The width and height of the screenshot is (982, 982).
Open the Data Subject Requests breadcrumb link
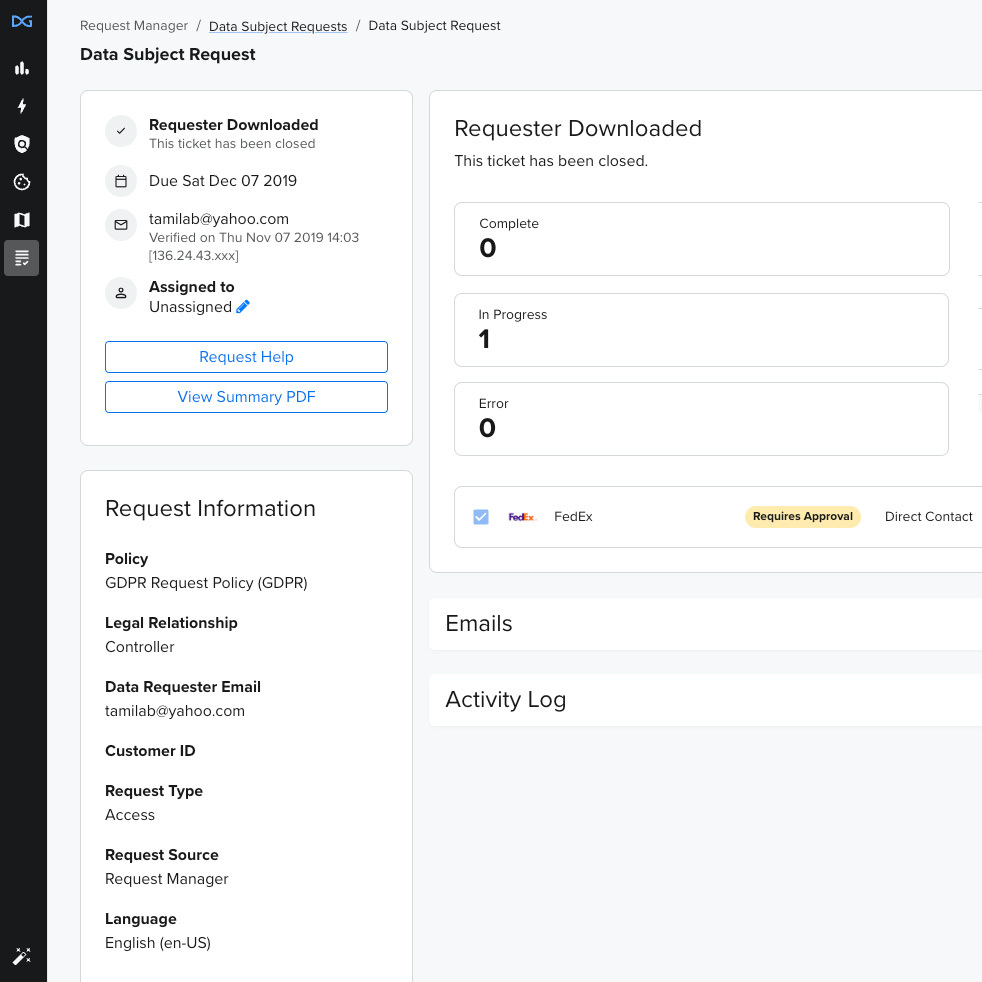point(277,25)
